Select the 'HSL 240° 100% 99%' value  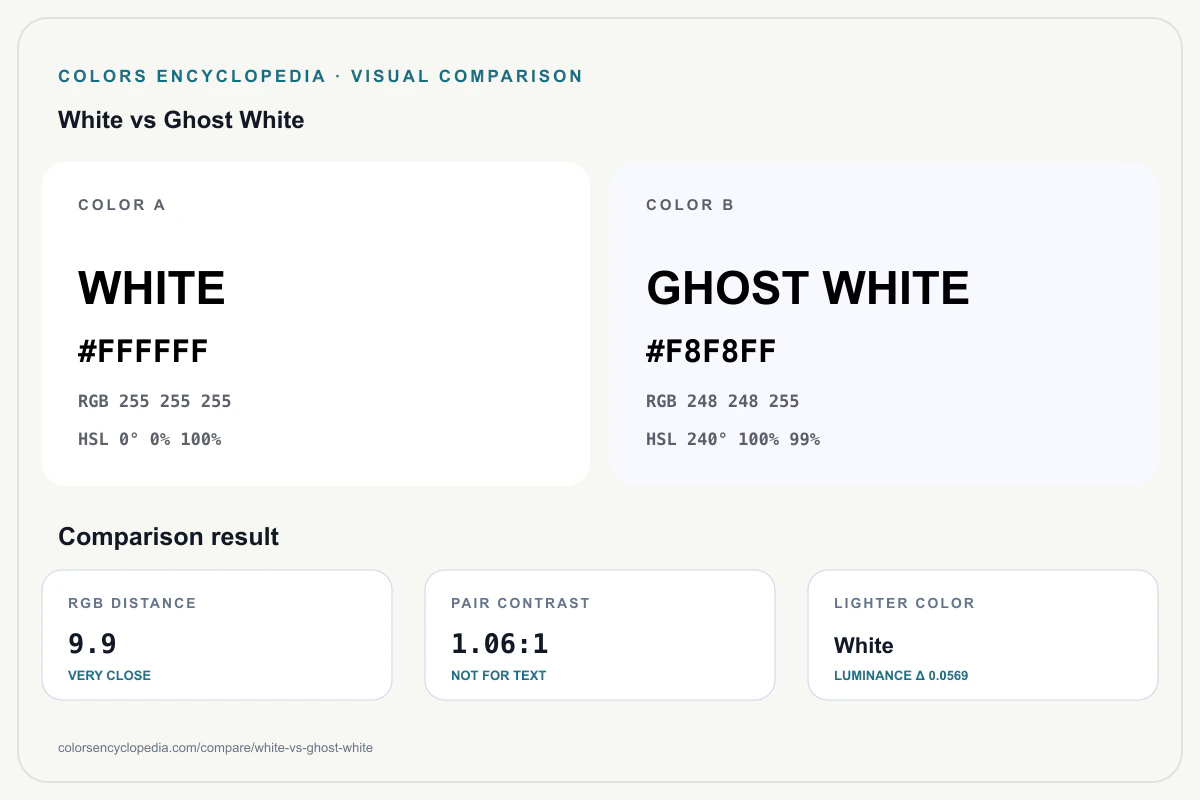click(733, 439)
